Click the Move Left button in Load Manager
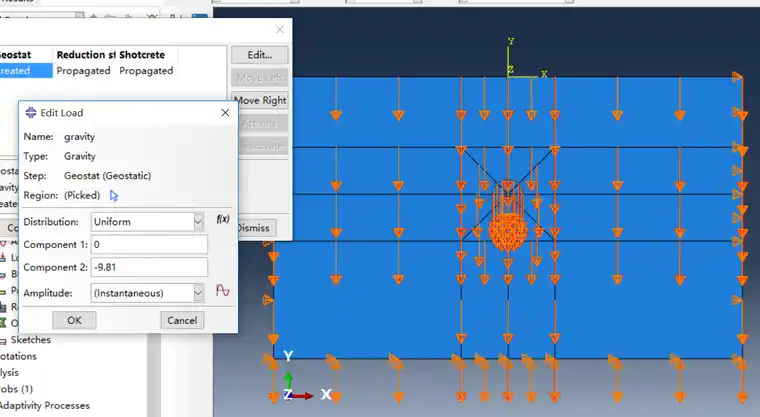Viewport: 760px width, 417px height. pos(259,78)
